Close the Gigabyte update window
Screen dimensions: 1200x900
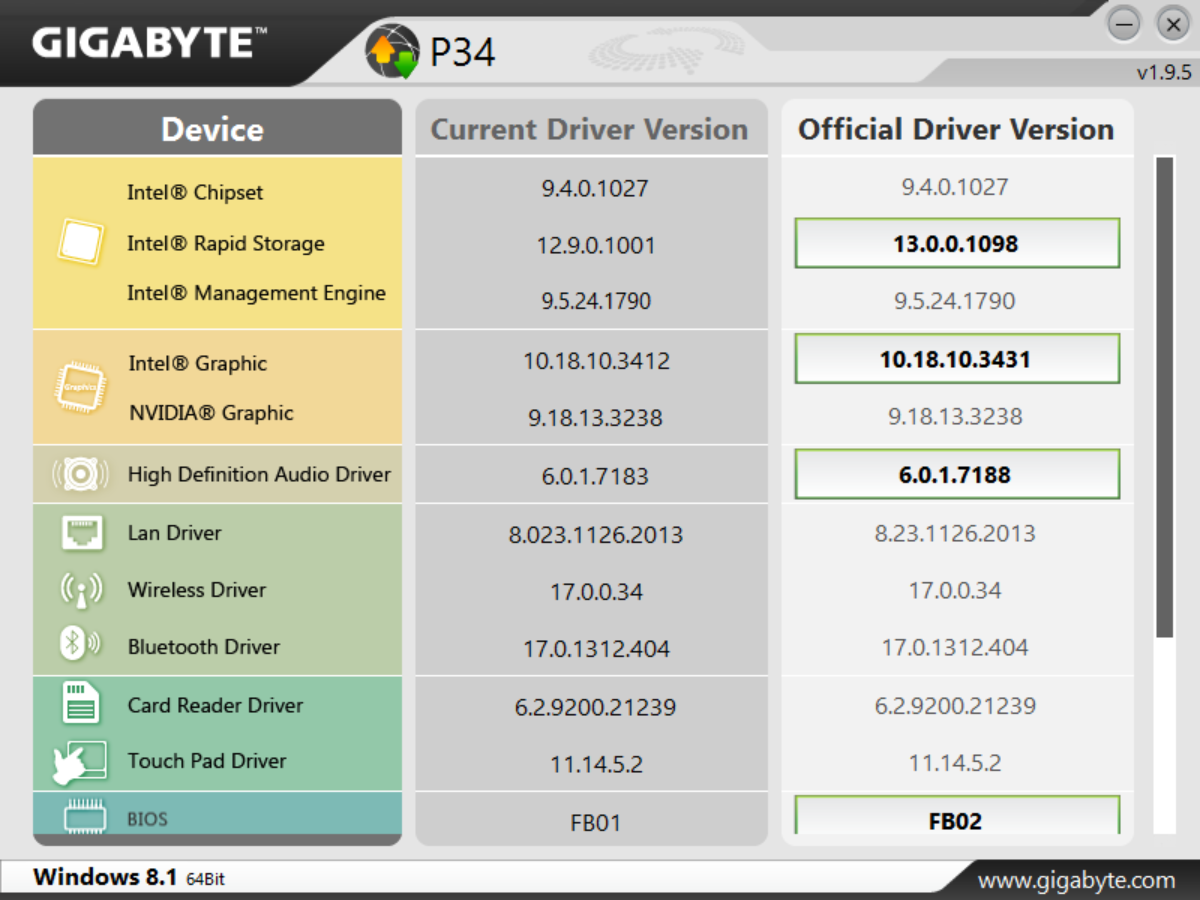[x=1172, y=25]
